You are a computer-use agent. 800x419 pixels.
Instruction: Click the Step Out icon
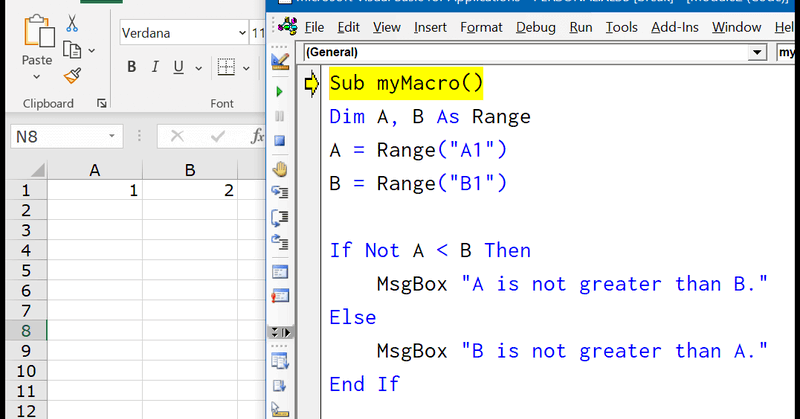[x=280, y=241]
